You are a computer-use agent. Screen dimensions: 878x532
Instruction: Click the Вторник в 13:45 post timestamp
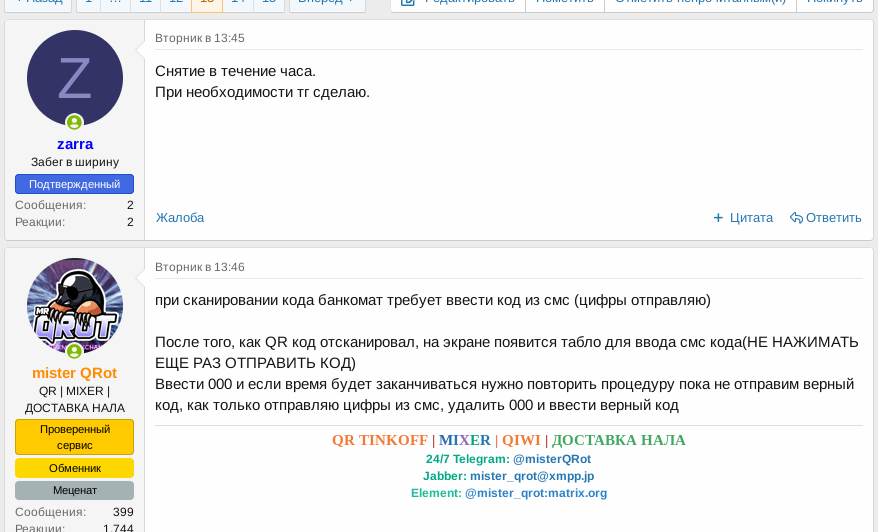[x=200, y=38]
